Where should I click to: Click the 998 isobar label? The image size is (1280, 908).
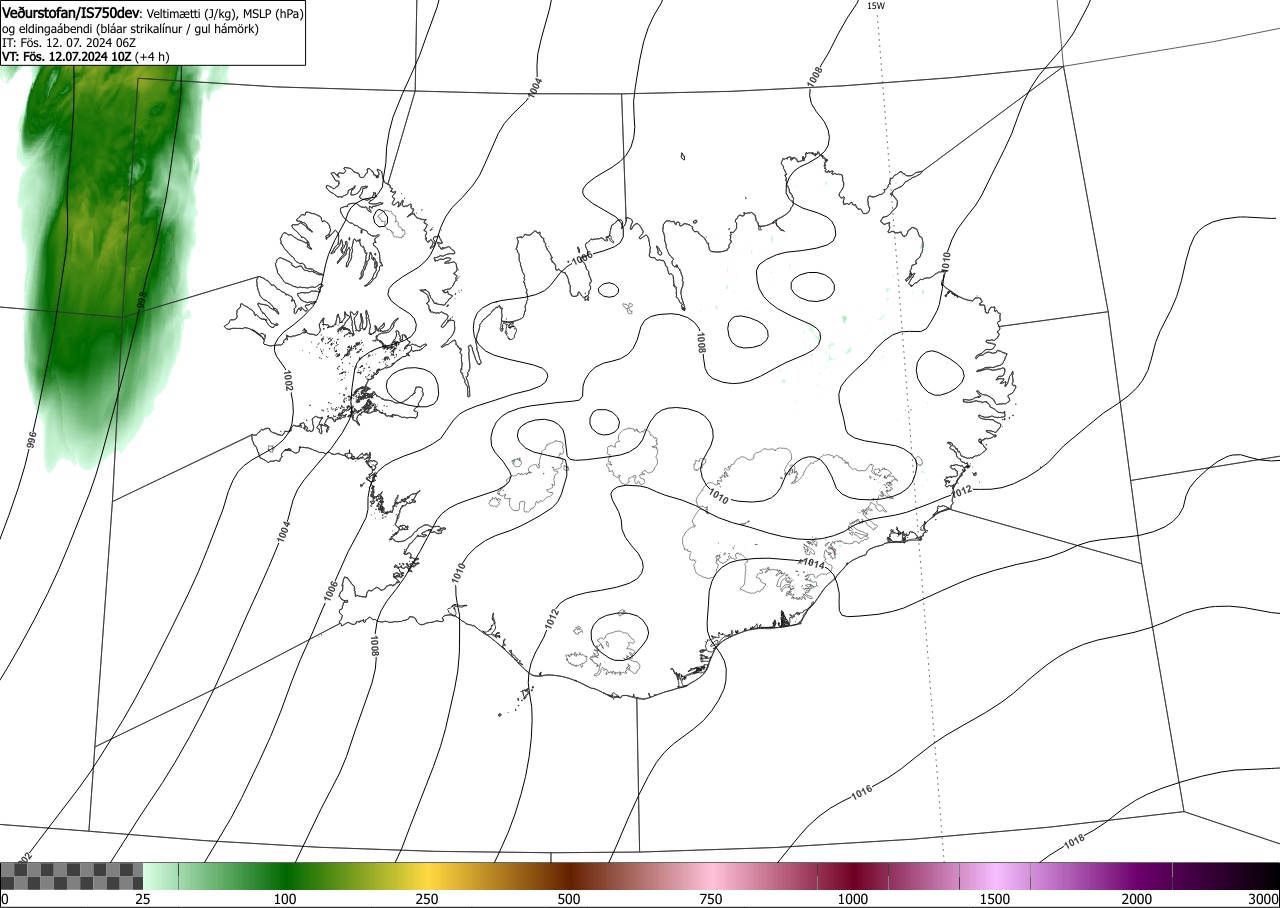click(141, 300)
